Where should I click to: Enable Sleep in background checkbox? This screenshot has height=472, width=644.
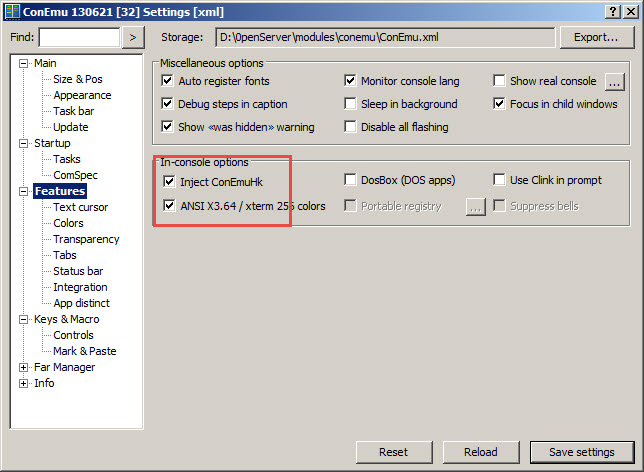(350, 104)
